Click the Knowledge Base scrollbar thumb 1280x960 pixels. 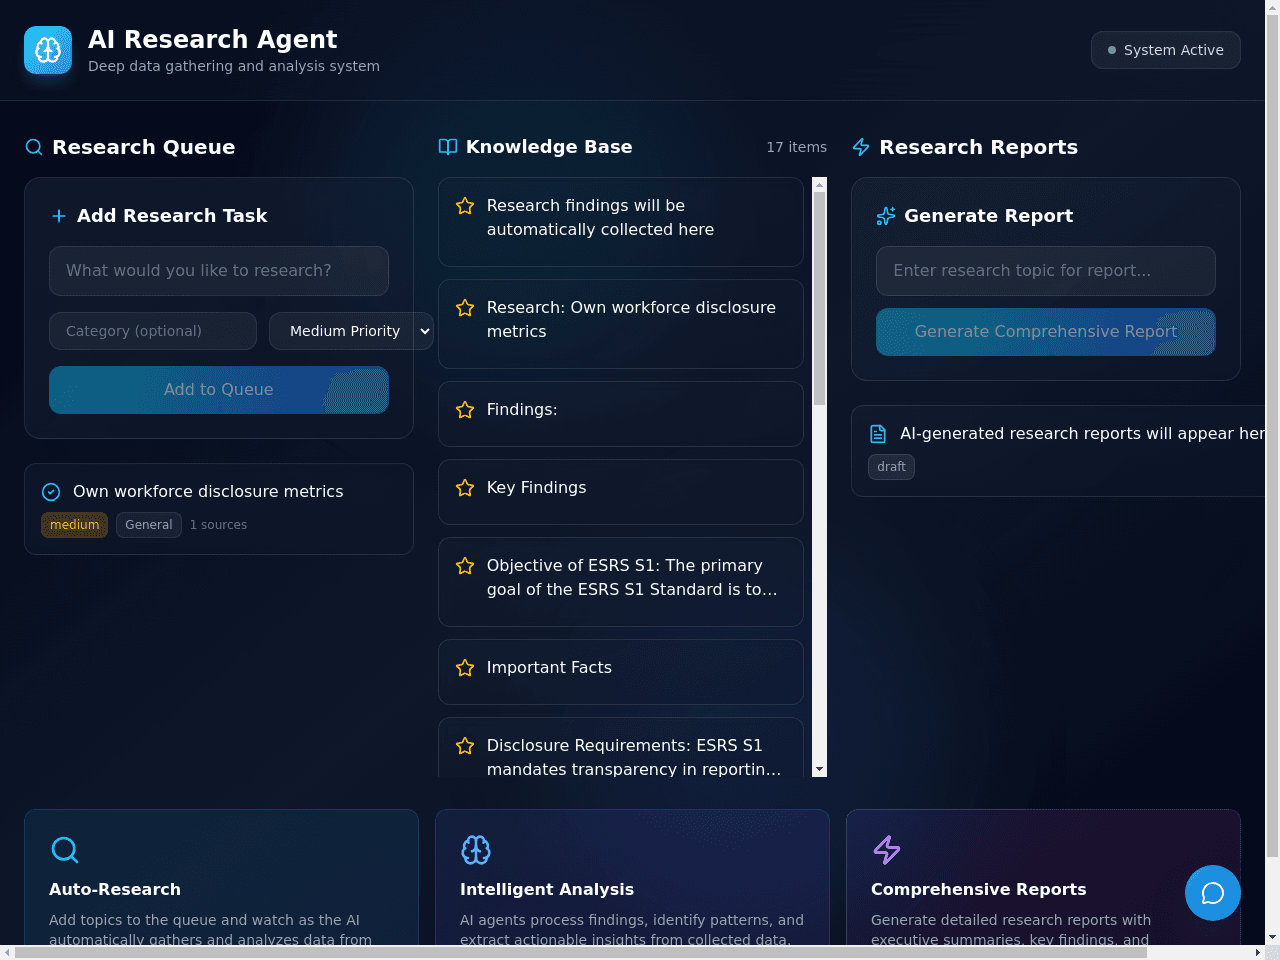[x=820, y=298]
